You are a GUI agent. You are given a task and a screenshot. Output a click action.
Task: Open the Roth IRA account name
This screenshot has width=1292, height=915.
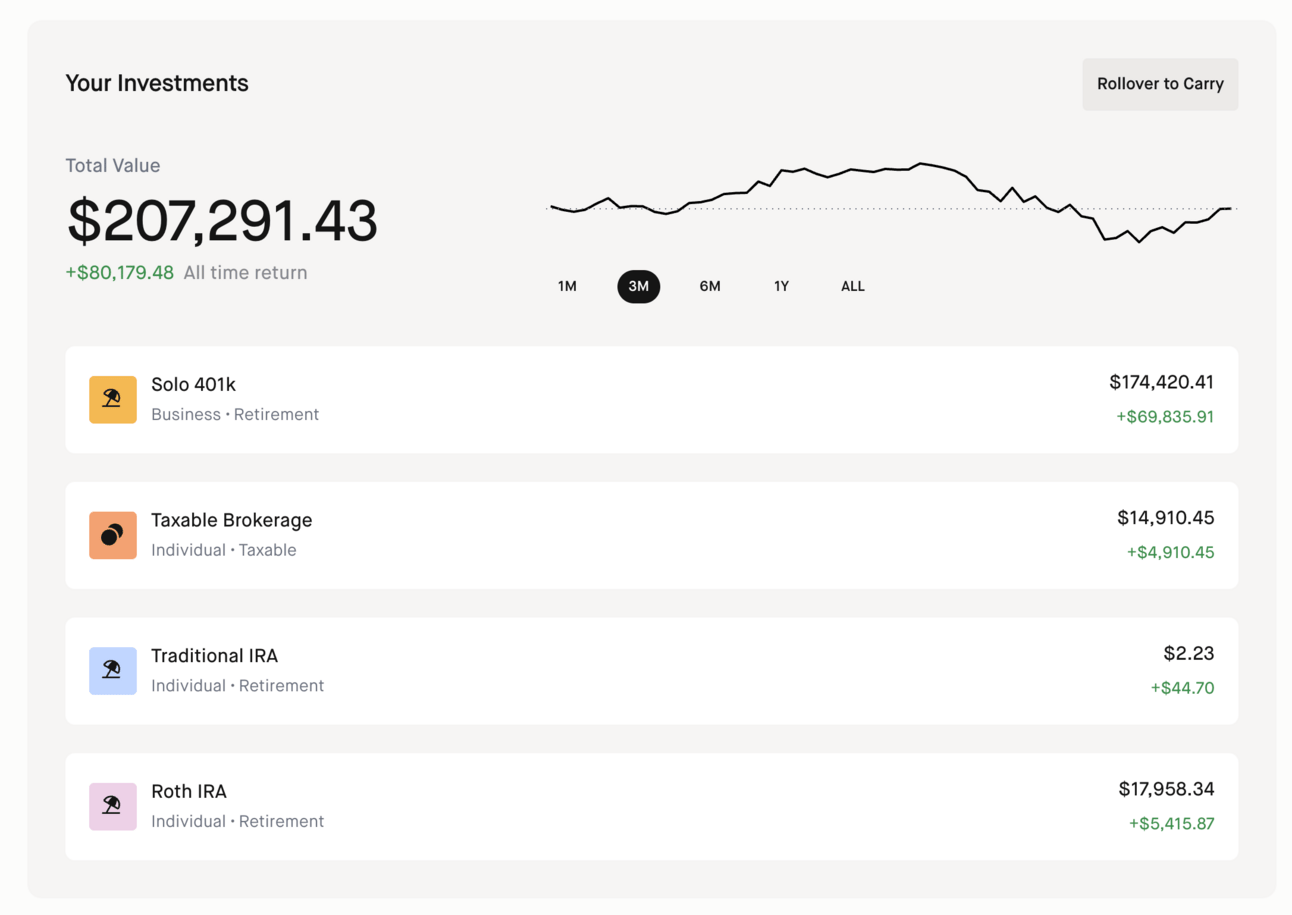click(x=189, y=792)
